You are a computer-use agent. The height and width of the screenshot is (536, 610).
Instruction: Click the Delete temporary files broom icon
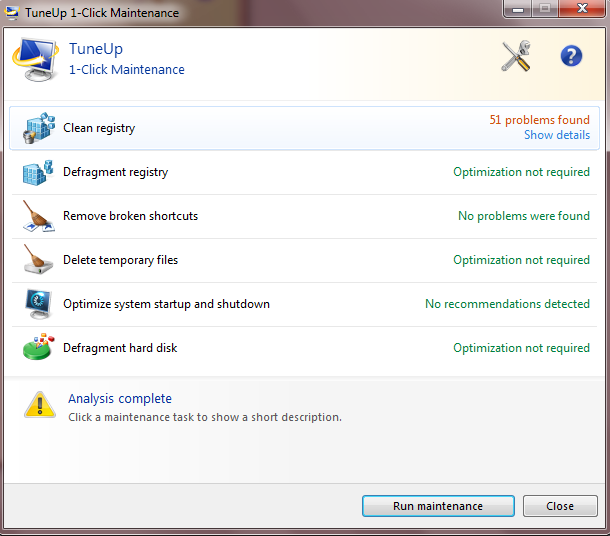click(38, 260)
